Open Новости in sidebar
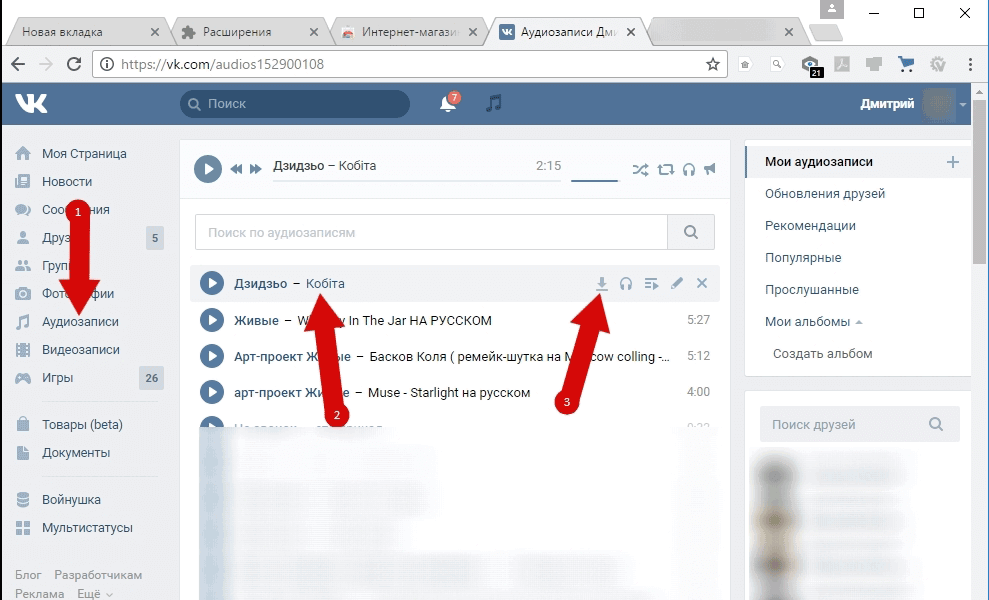The width and height of the screenshot is (989, 600). (x=67, y=182)
